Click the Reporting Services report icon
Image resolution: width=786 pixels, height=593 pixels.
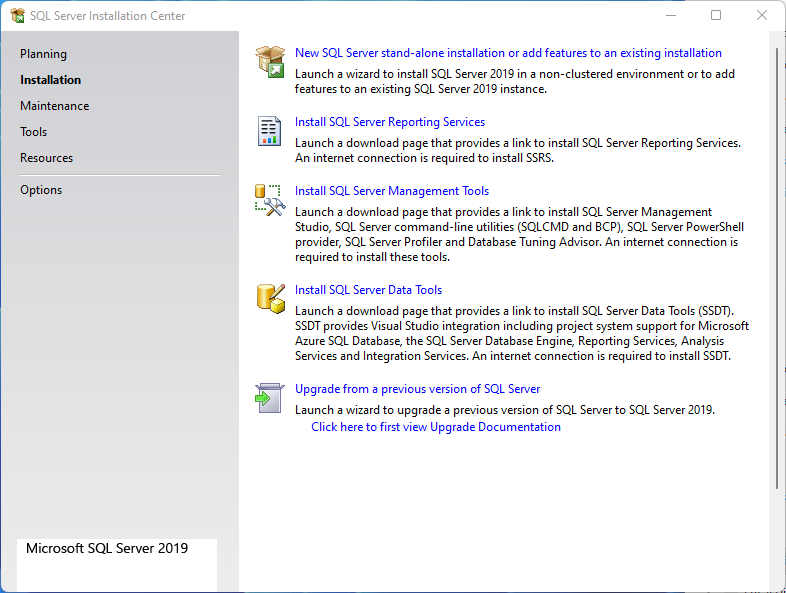tap(269, 131)
